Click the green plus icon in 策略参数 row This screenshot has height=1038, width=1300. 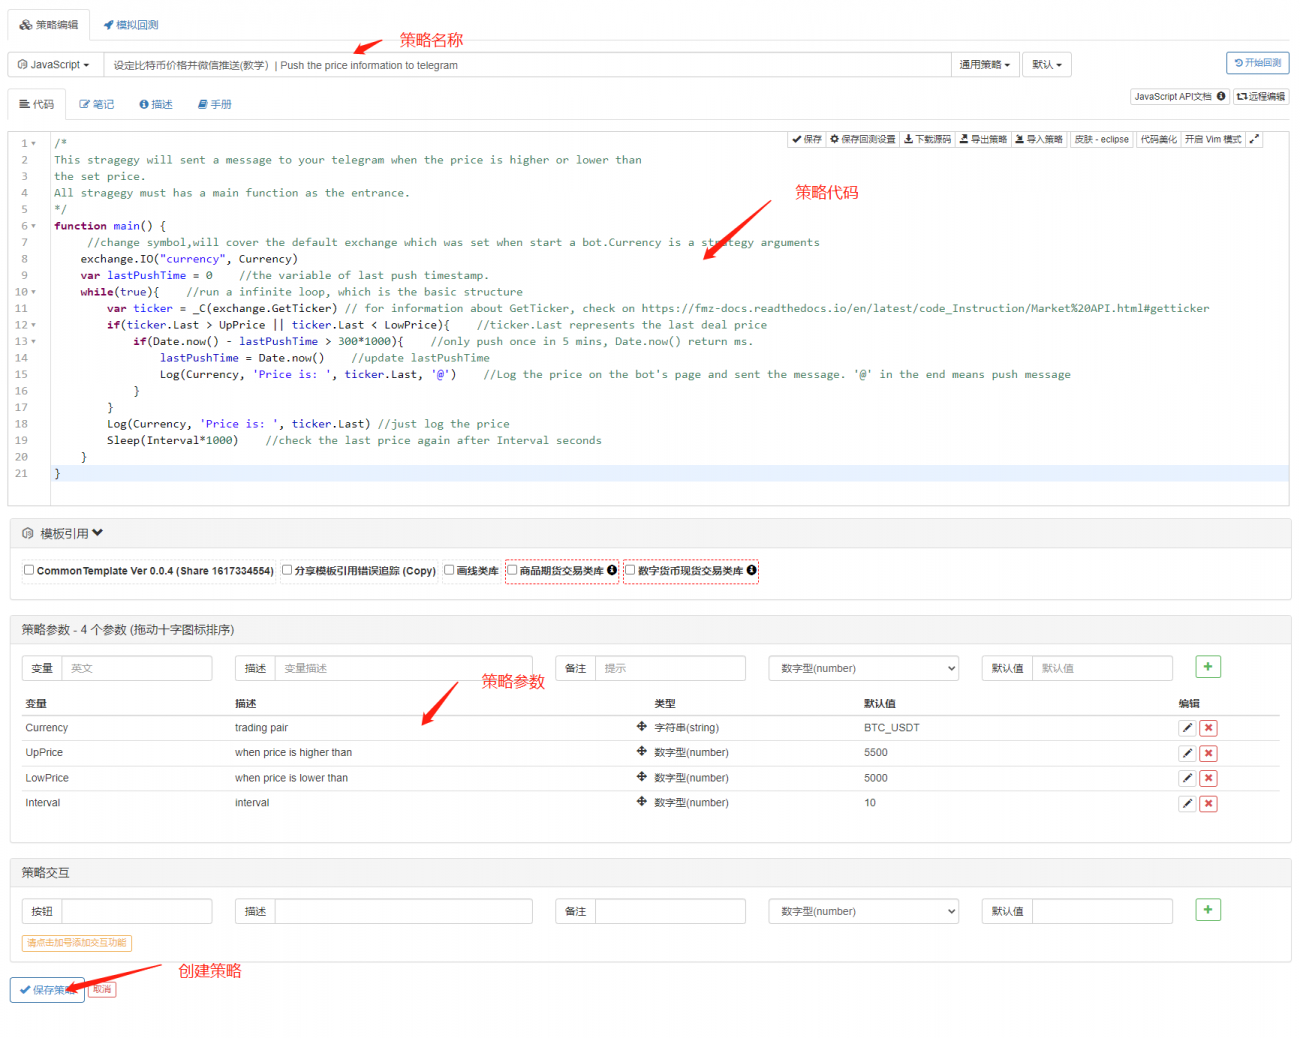click(x=1207, y=667)
